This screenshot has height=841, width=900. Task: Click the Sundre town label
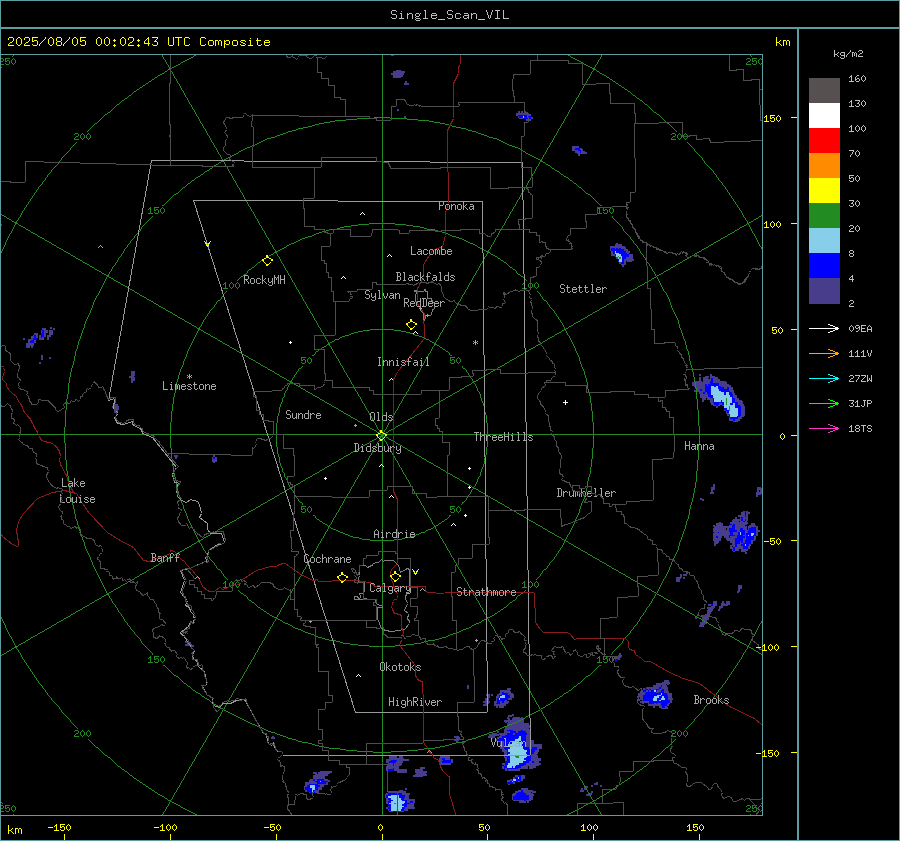tap(303, 415)
